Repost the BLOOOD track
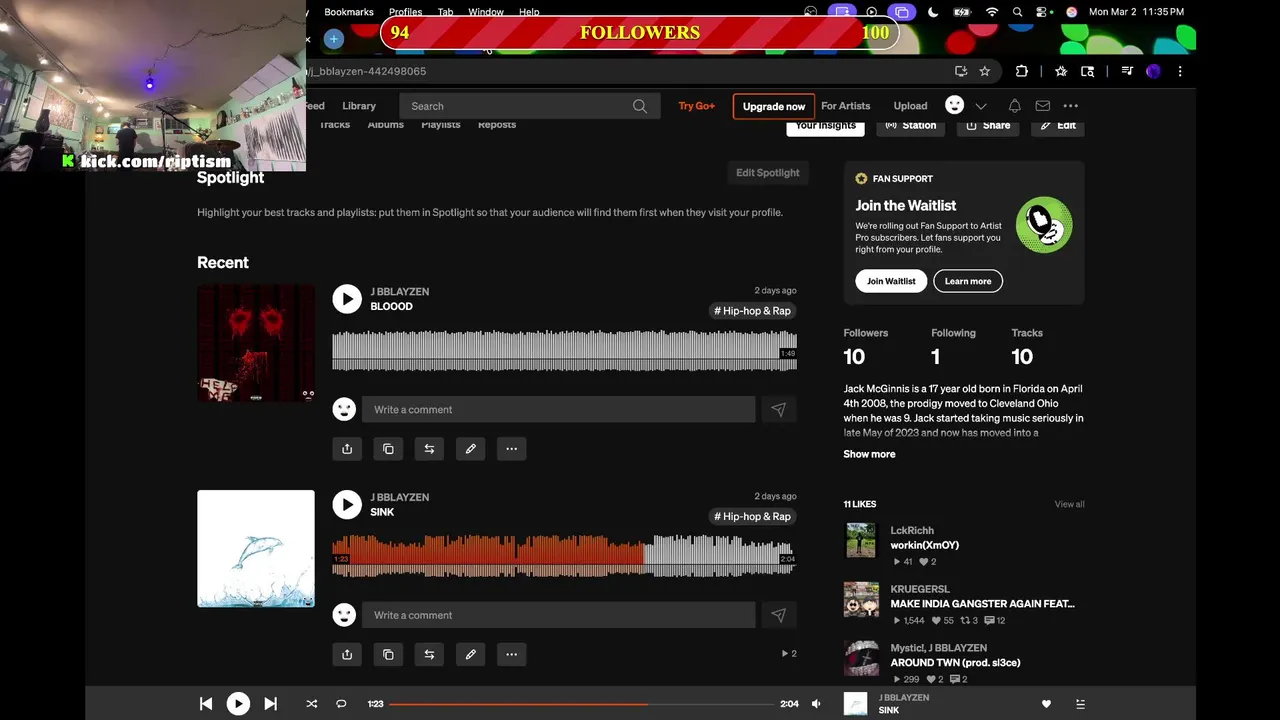Viewport: 1280px width, 720px height. coord(429,449)
